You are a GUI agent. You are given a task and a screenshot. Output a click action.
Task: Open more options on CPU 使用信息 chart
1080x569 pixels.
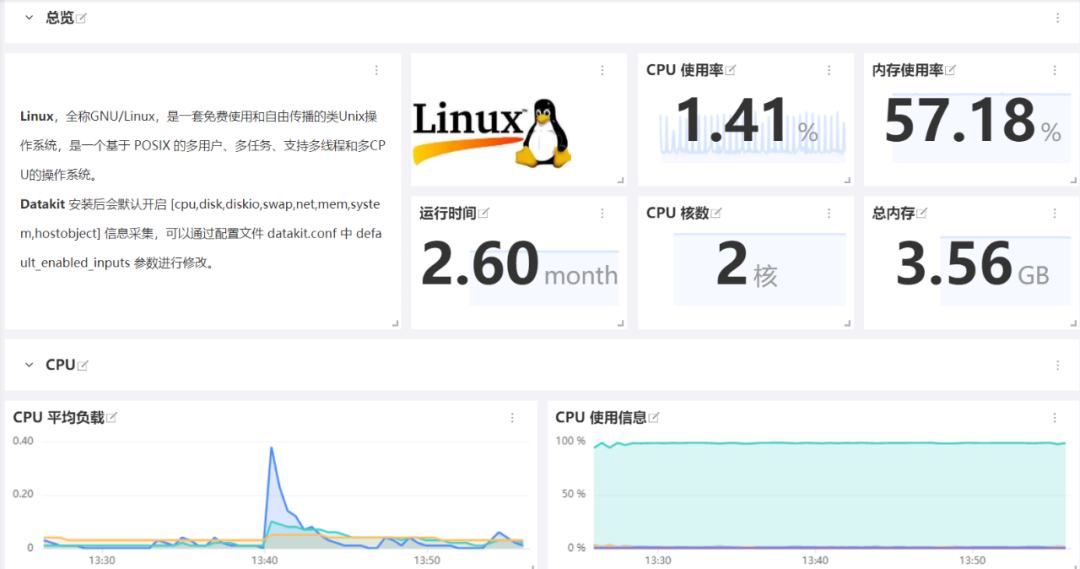click(x=1055, y=417)
